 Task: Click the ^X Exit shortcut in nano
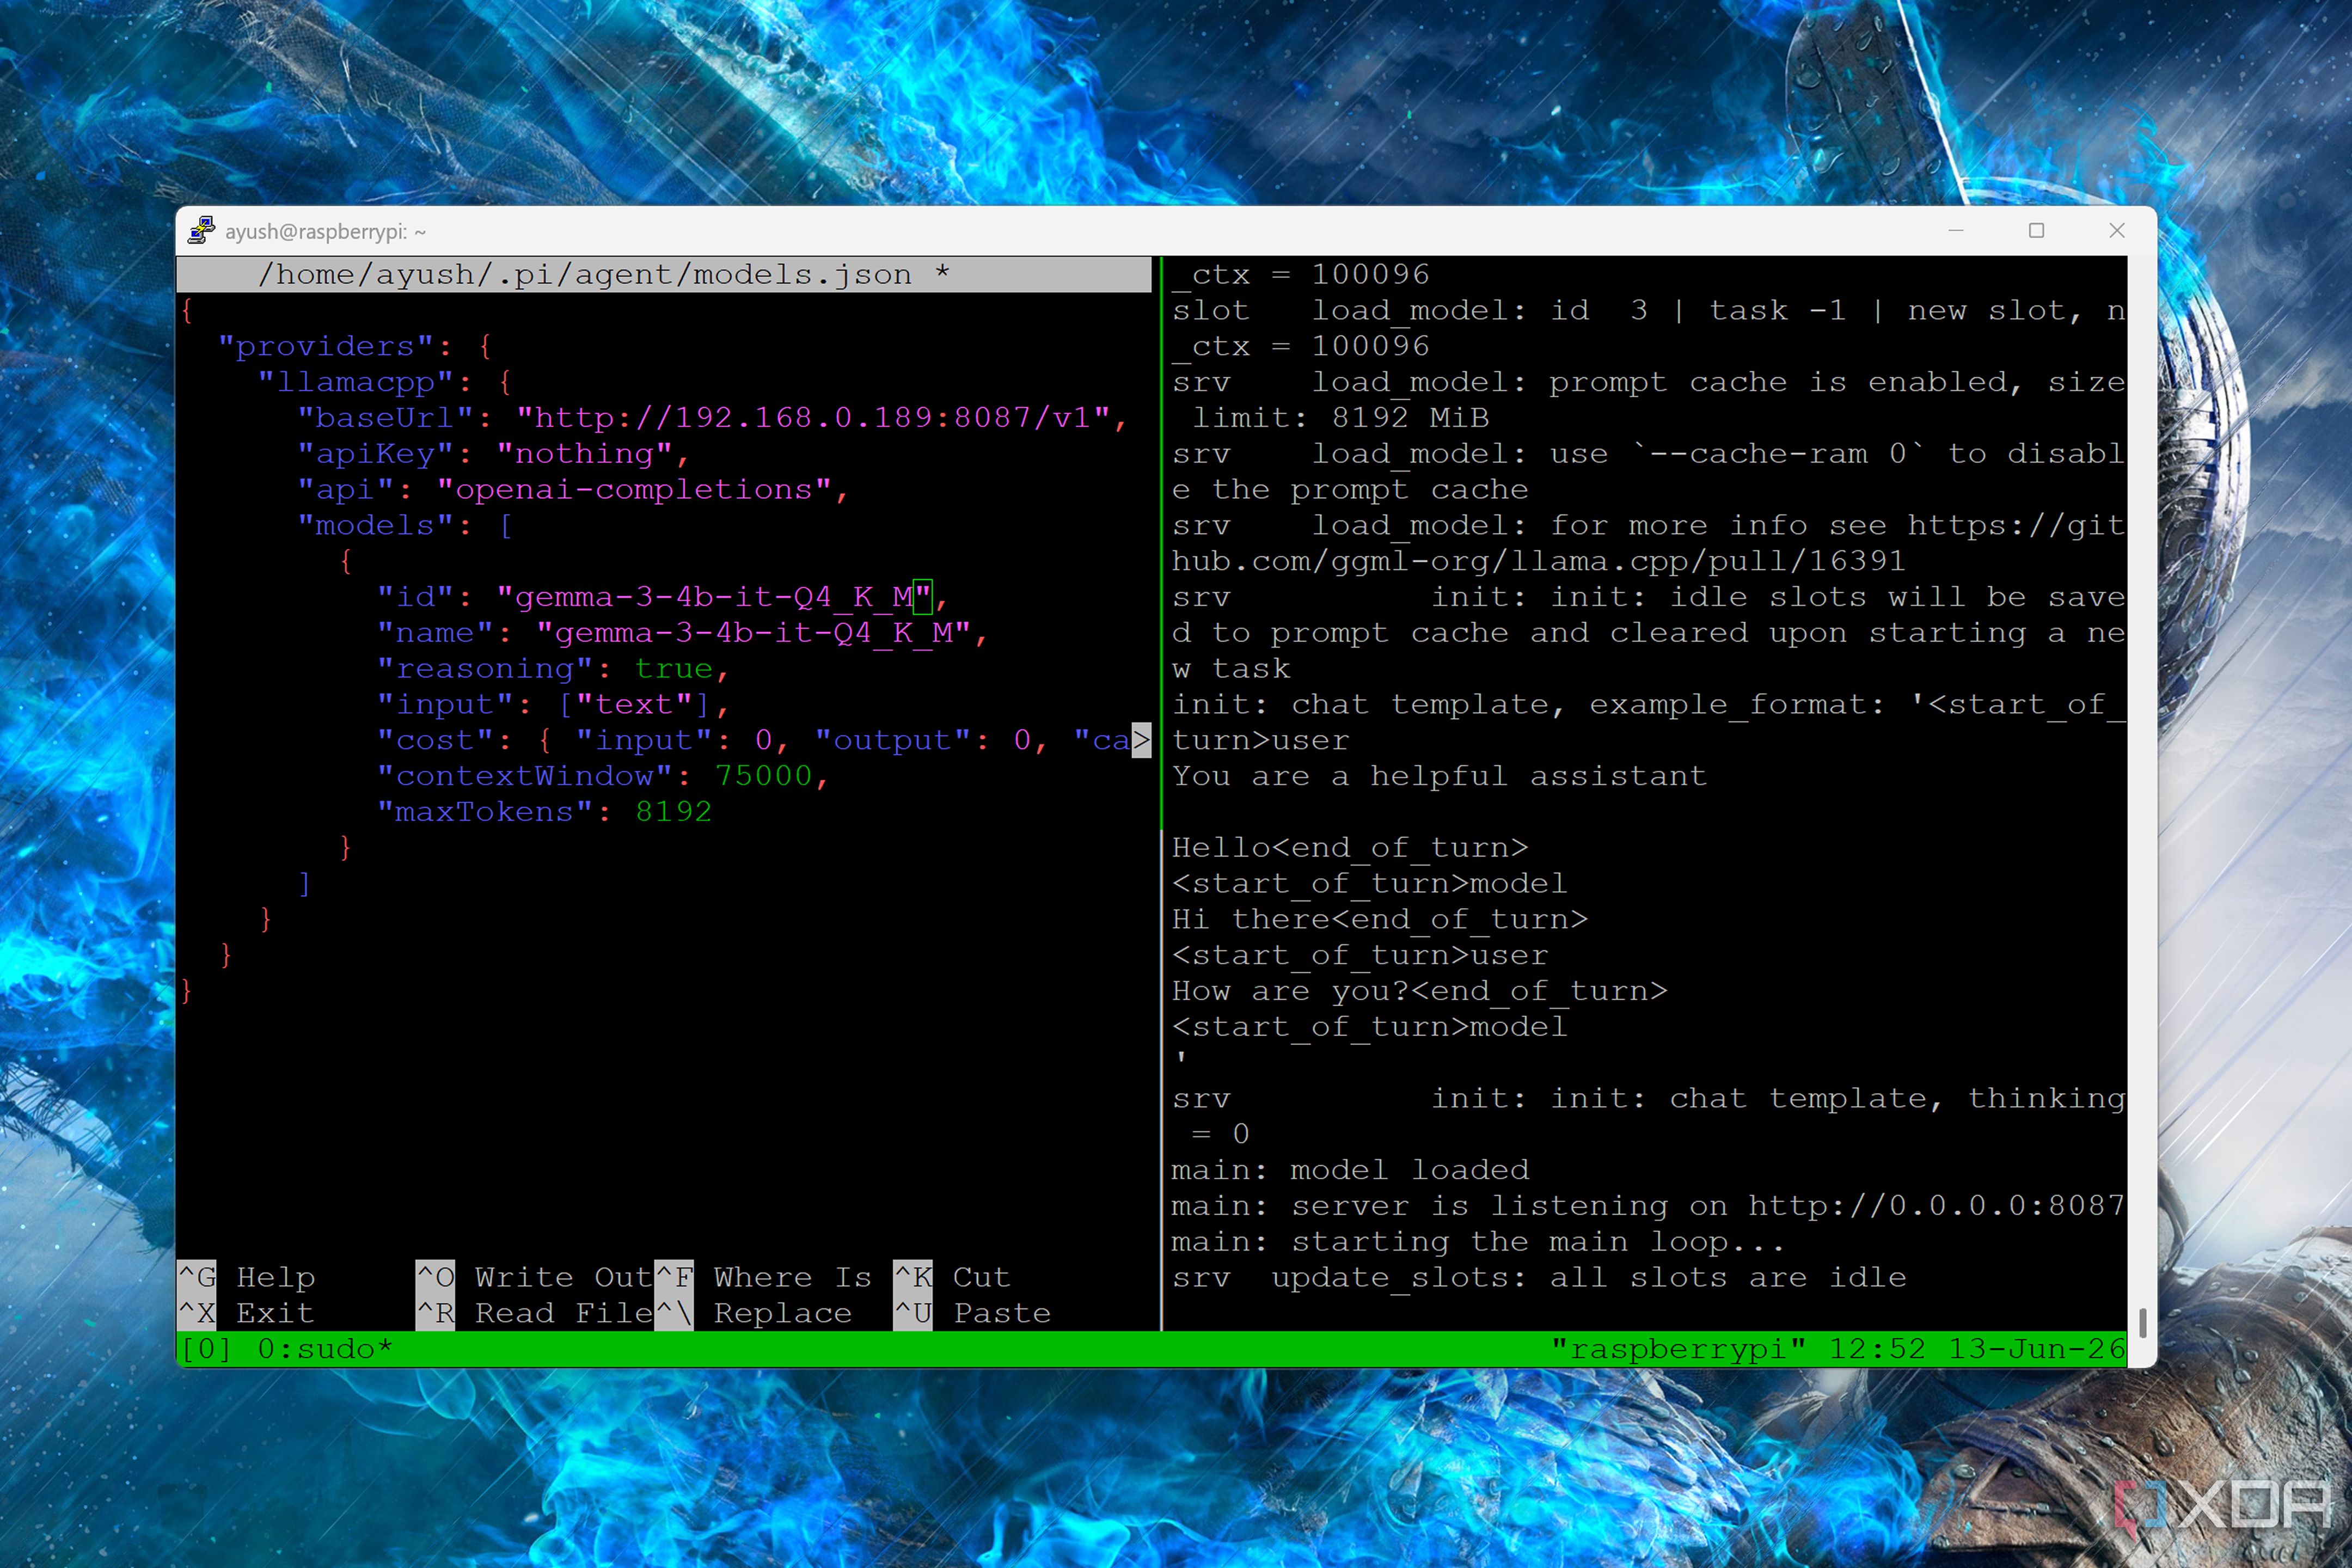click(247, 1313)
